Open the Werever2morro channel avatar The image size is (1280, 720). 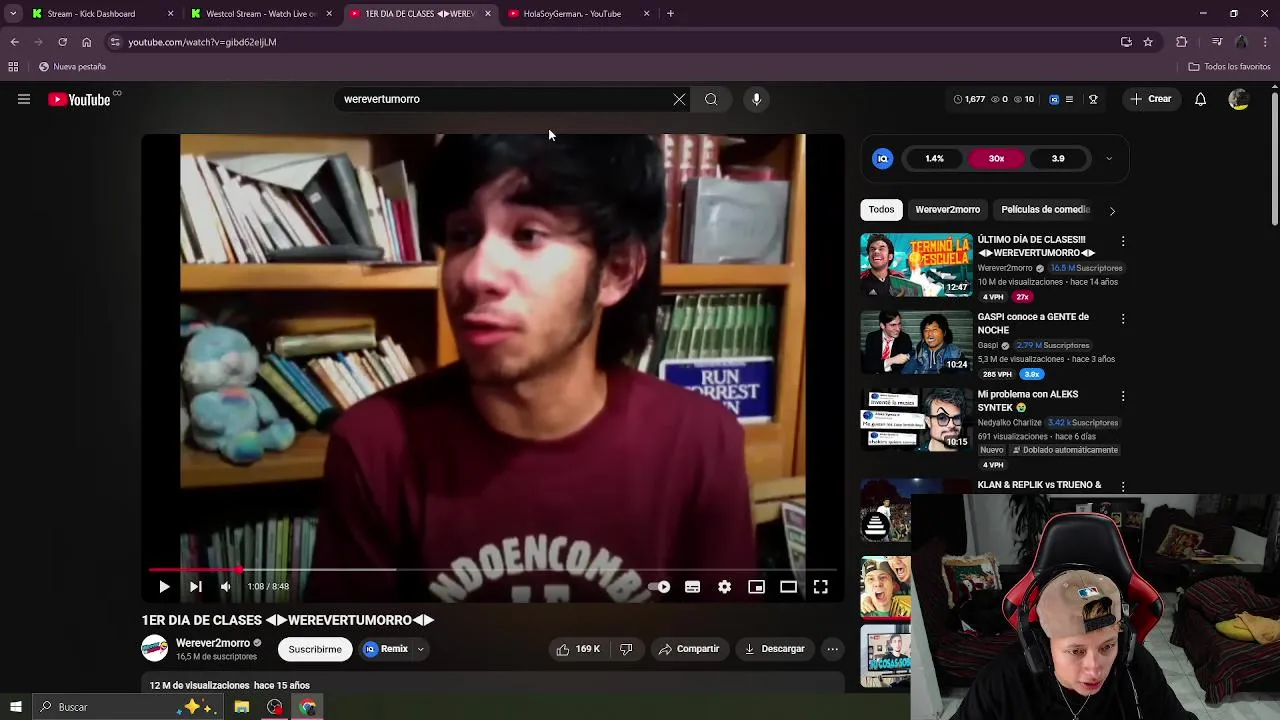pyautogui.click(x=155, y=649)
